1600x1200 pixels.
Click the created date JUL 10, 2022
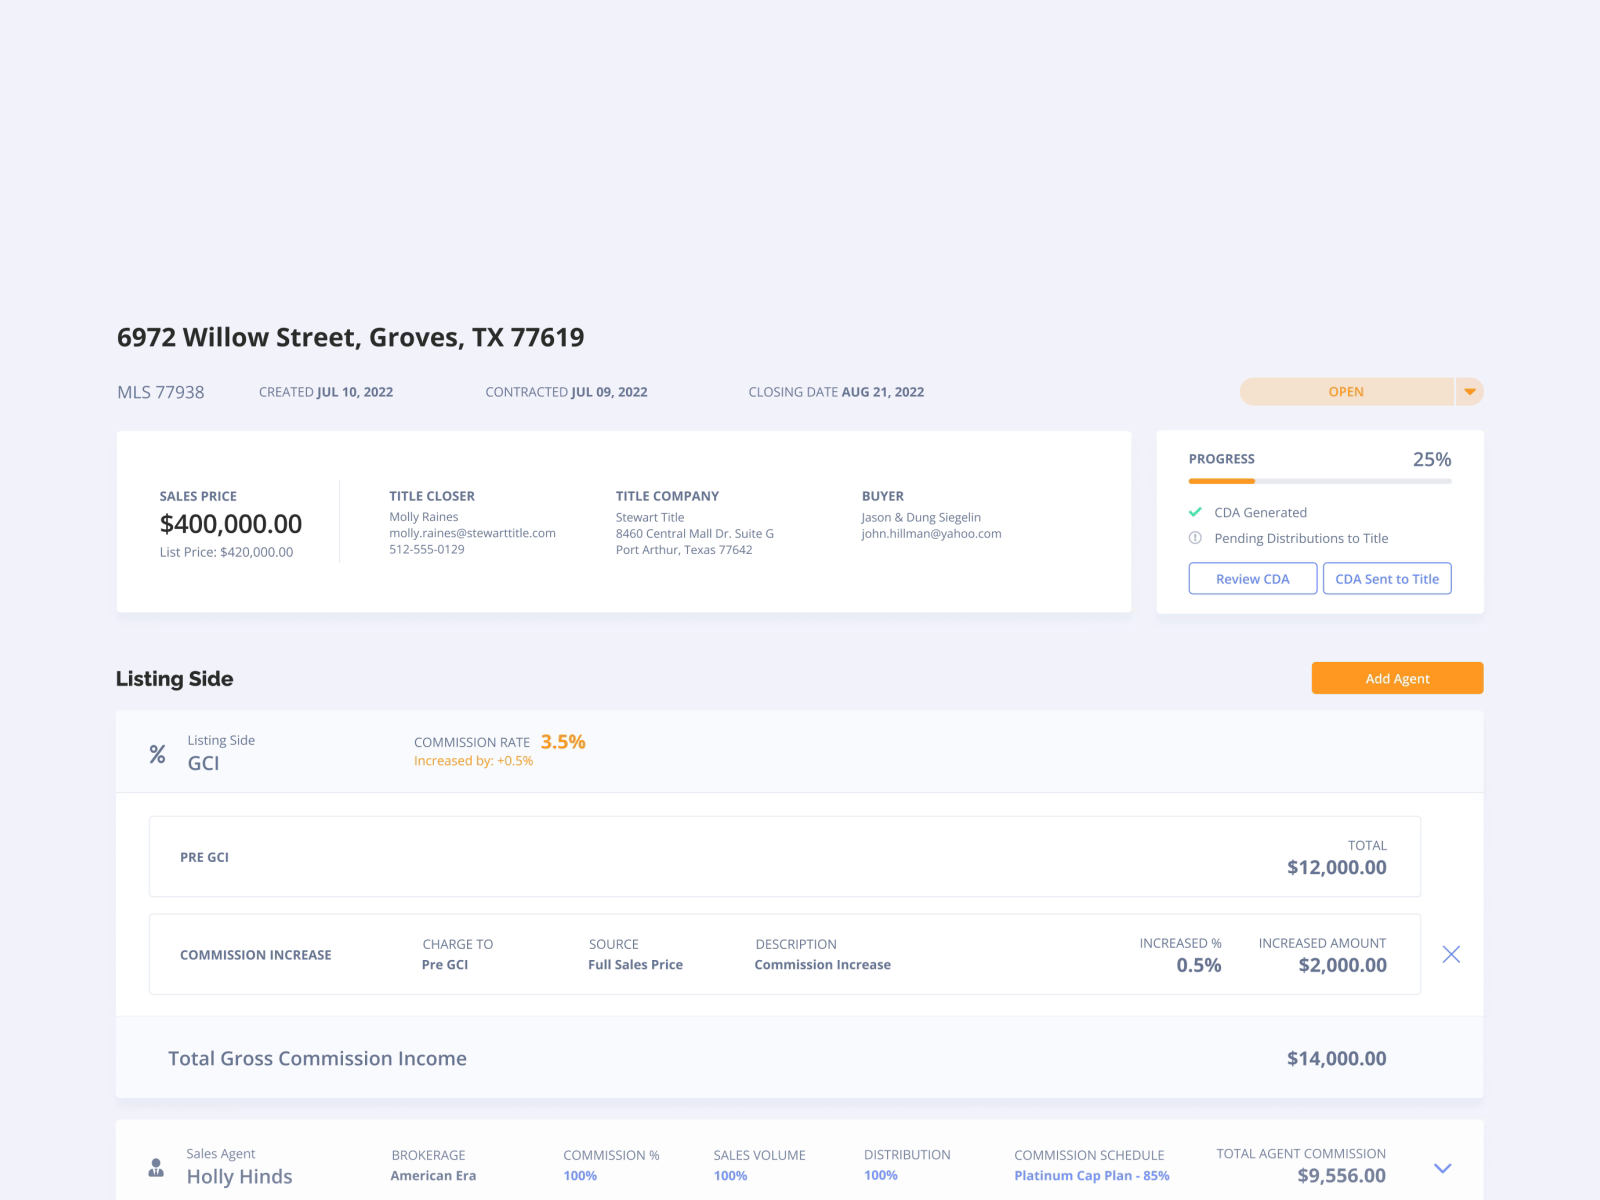tap(355, 392)
